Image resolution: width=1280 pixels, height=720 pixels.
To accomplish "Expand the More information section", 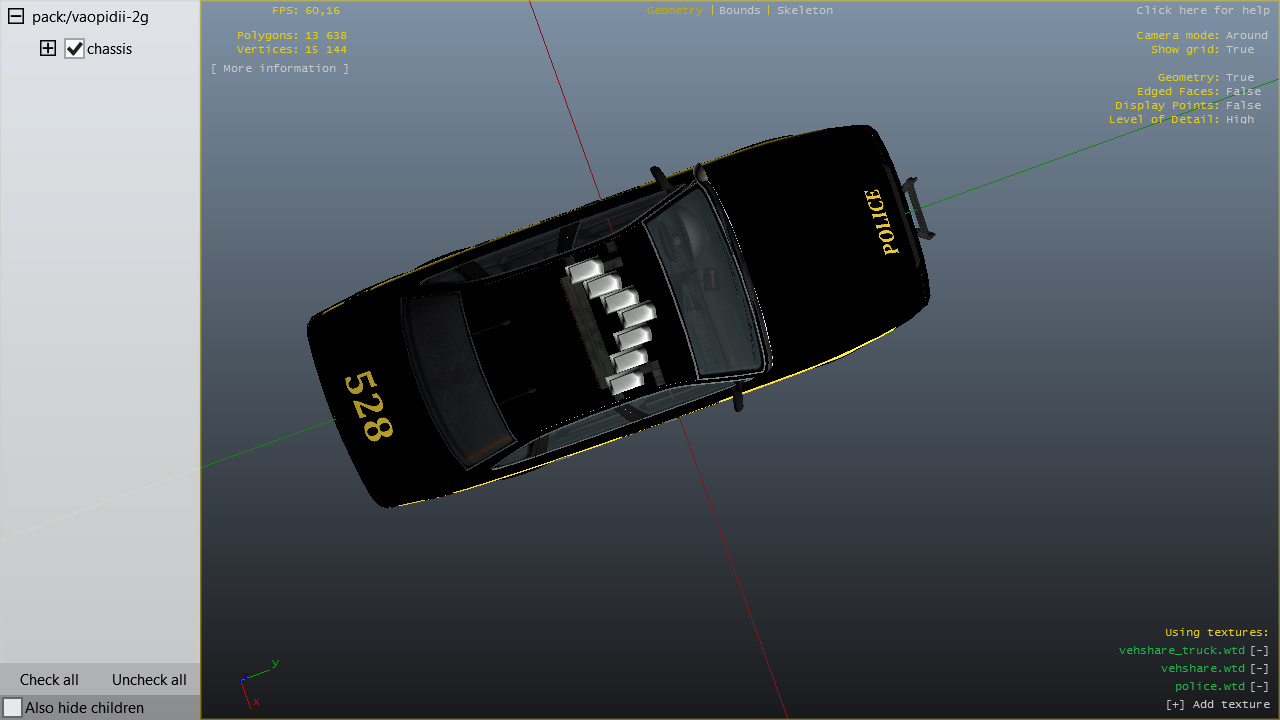I will 280,68.
